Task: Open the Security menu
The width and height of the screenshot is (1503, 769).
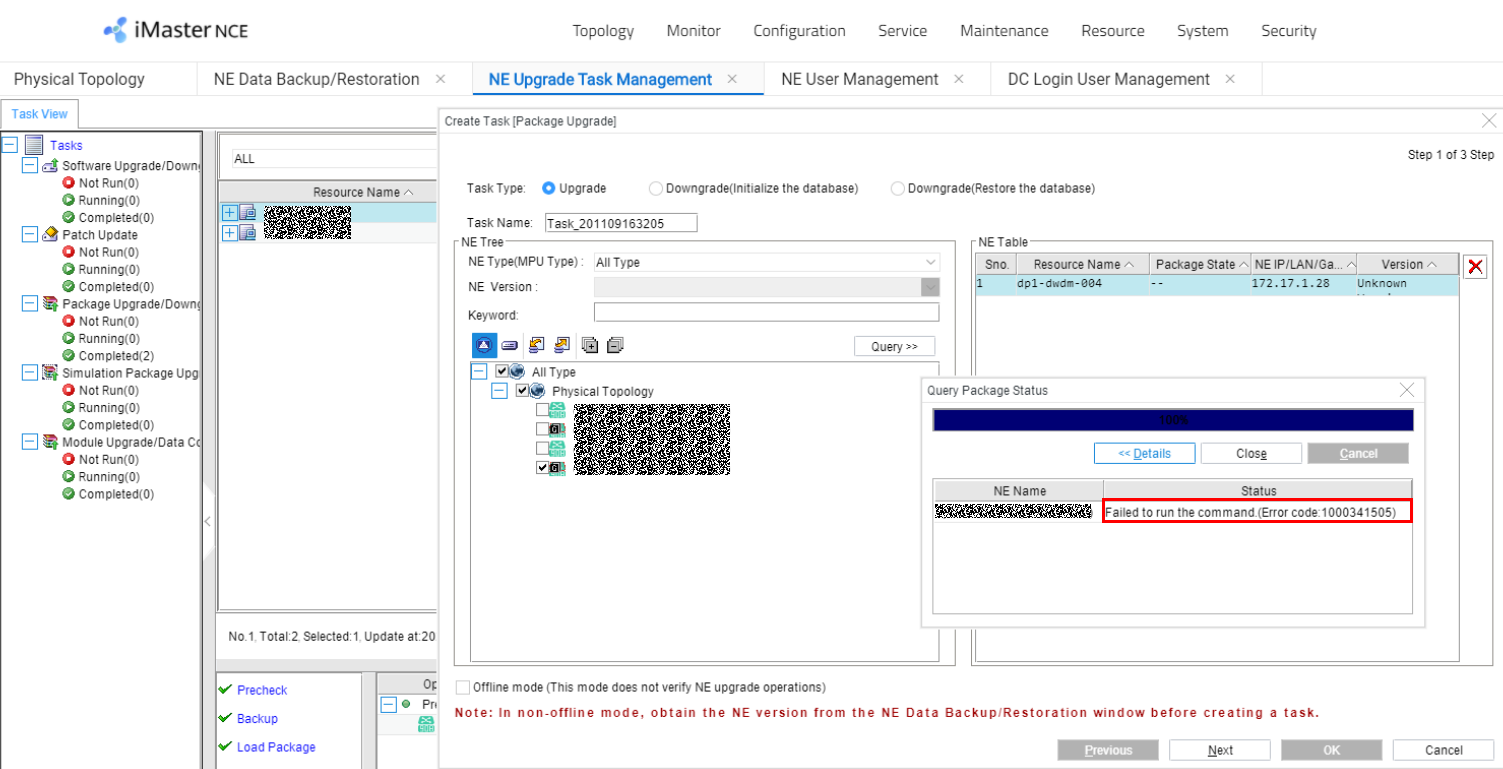Action: click(x=1289, y=31)
